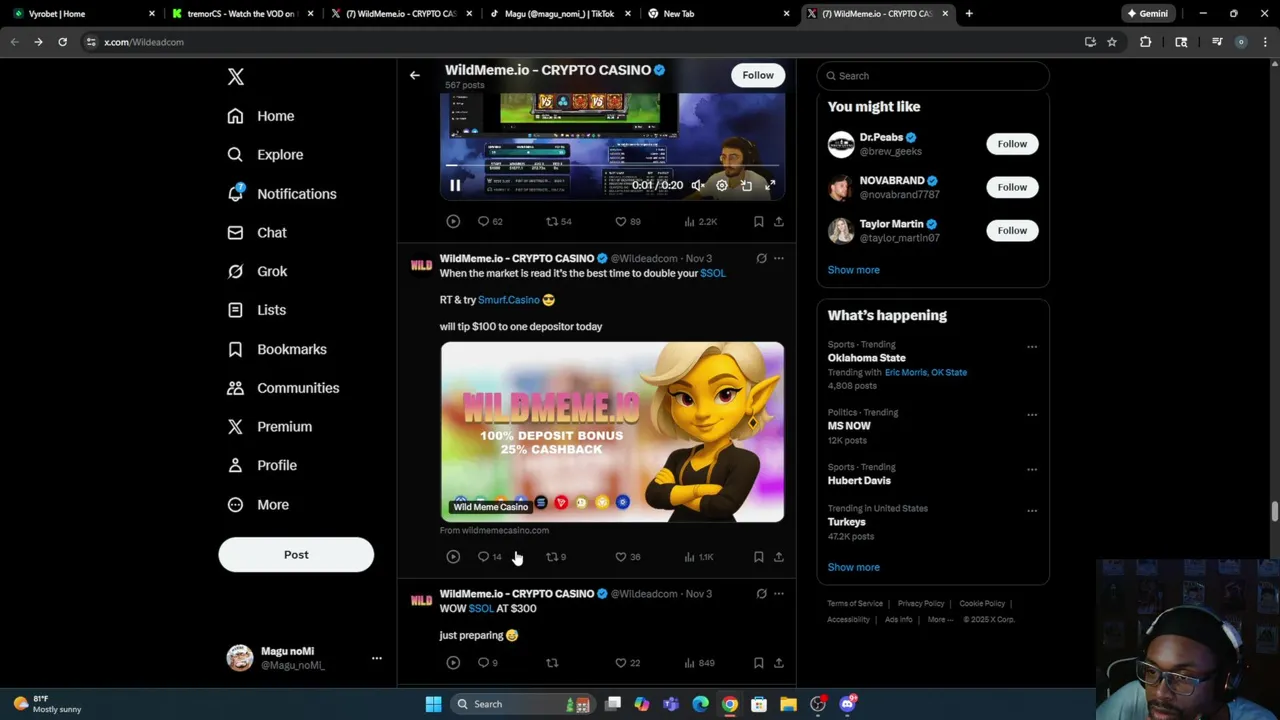Bookmark the WOW $SOL post
This screenshot has height=720, width=1280.
pyautogui.click(x=758, y=663)
